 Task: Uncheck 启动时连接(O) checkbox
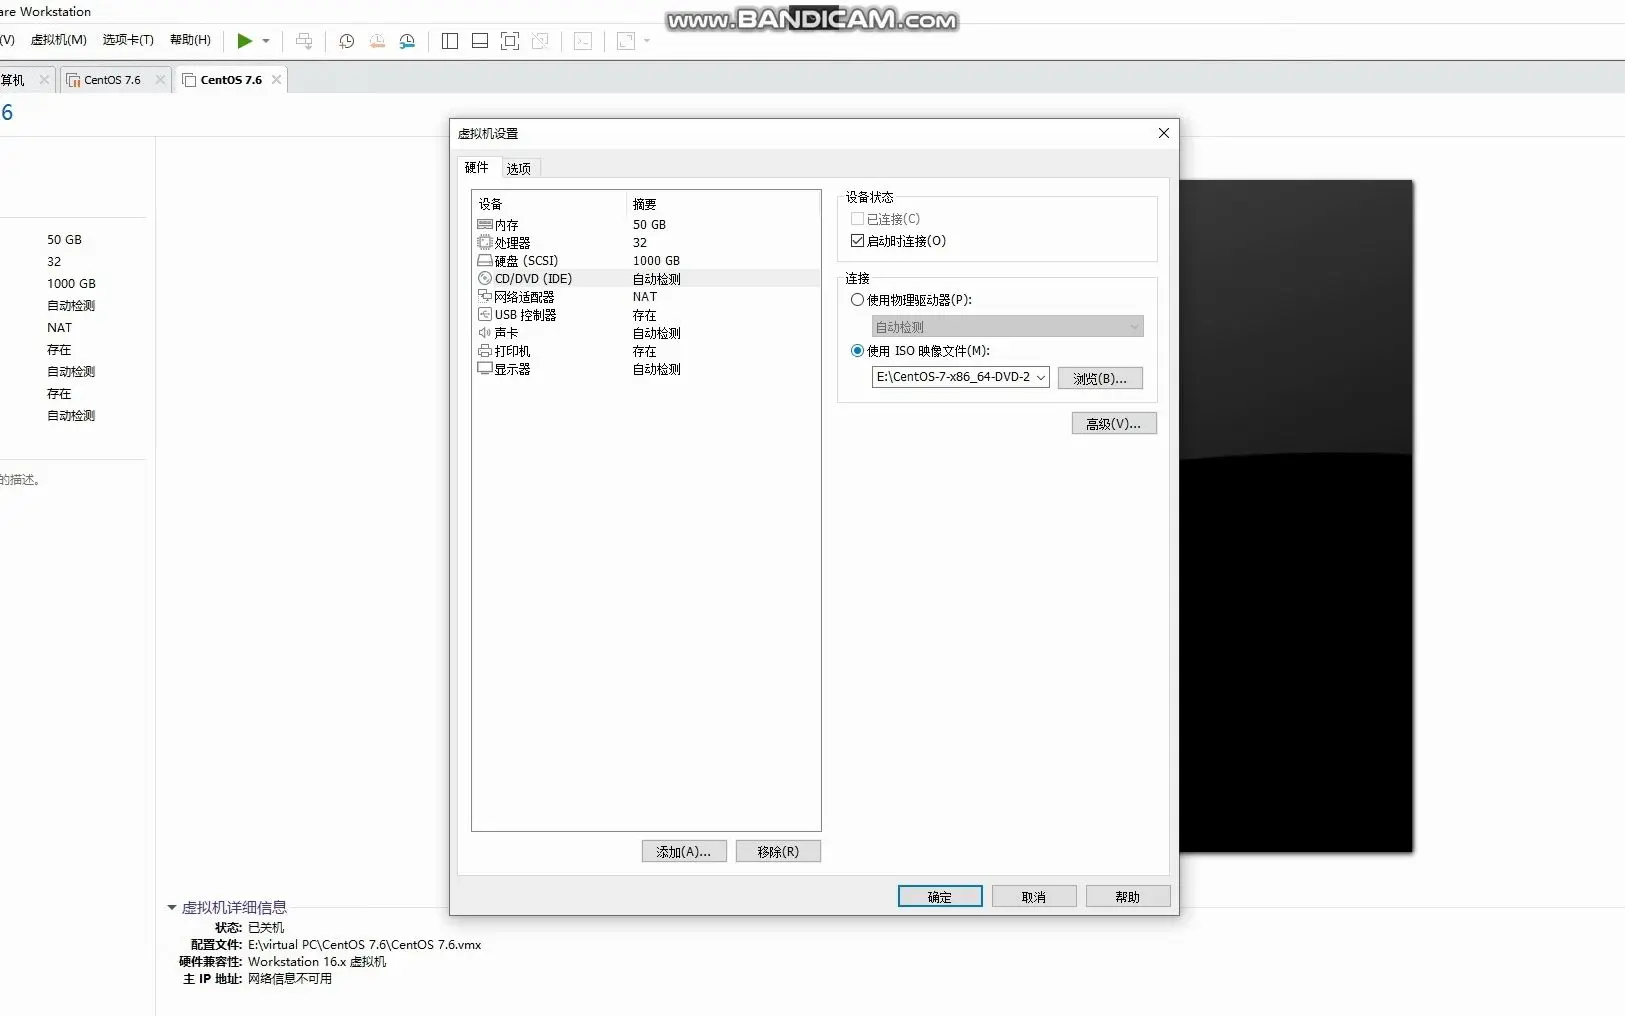pyautogui.click(x=857, y=241)
